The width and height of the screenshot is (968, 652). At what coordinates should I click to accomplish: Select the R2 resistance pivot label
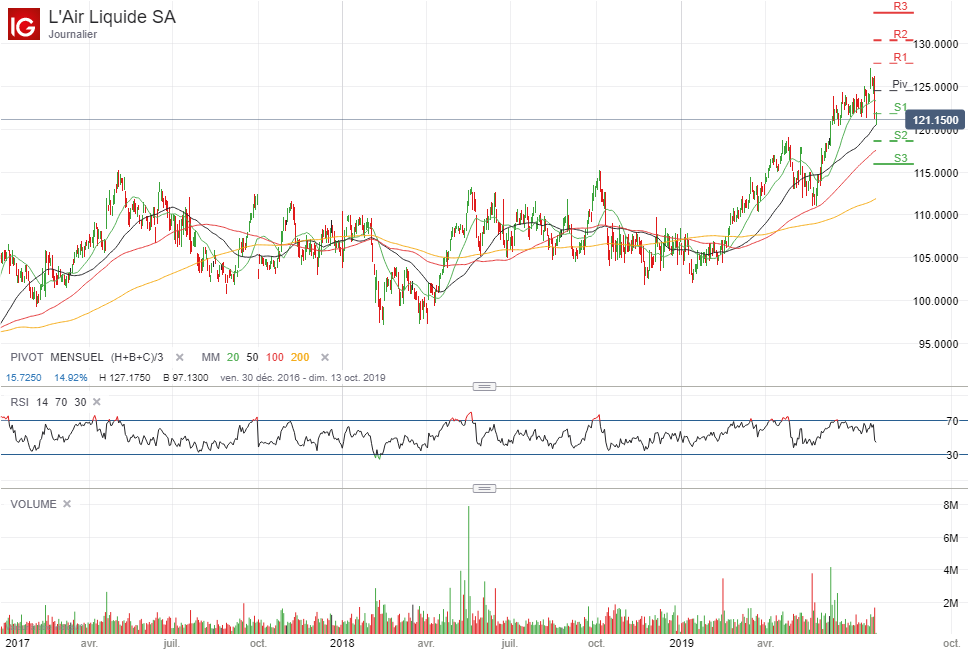point(901,34)
